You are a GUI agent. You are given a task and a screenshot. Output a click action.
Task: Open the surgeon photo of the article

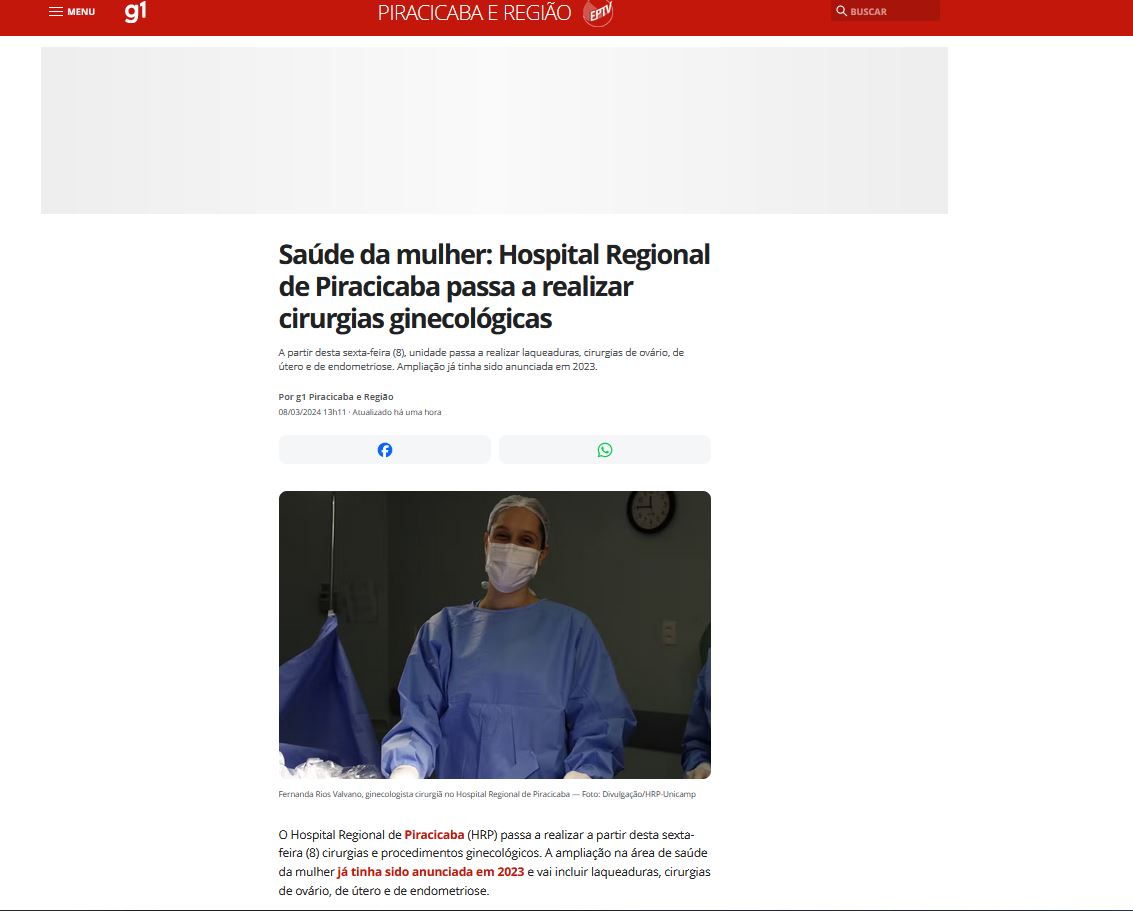click(495, 634)
